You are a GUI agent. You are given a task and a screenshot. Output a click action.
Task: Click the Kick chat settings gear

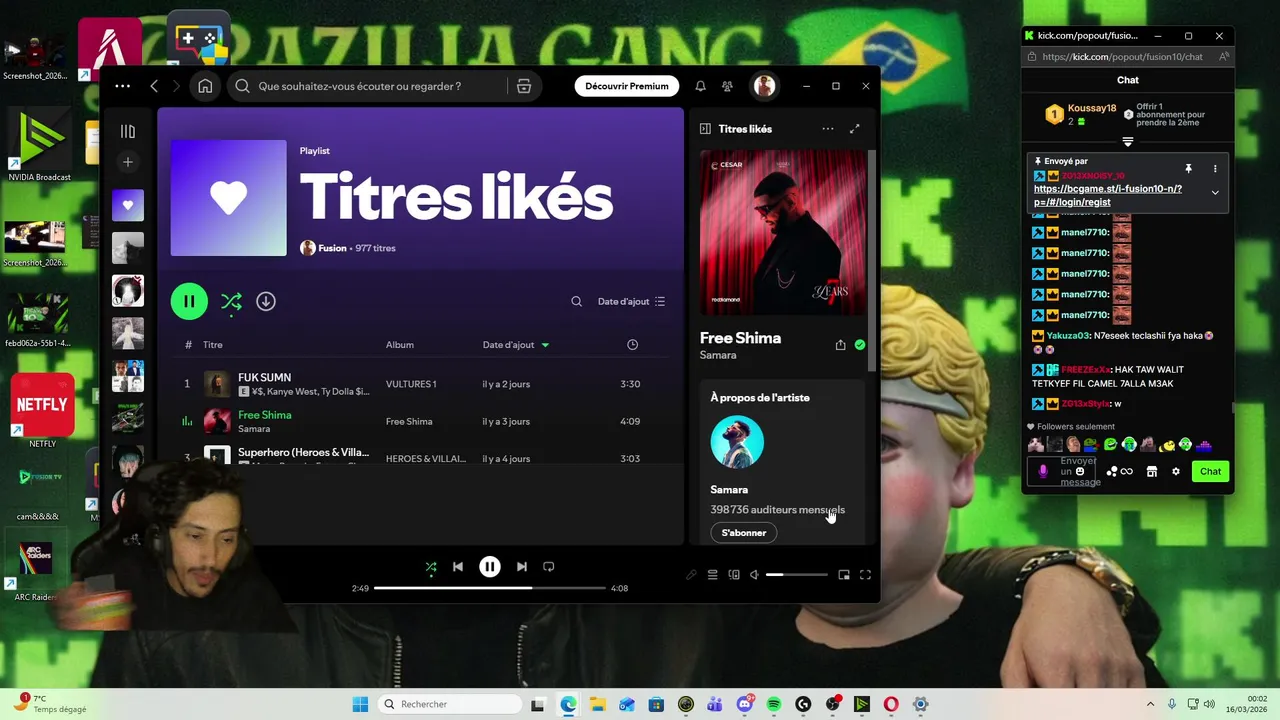[1176, 472]
